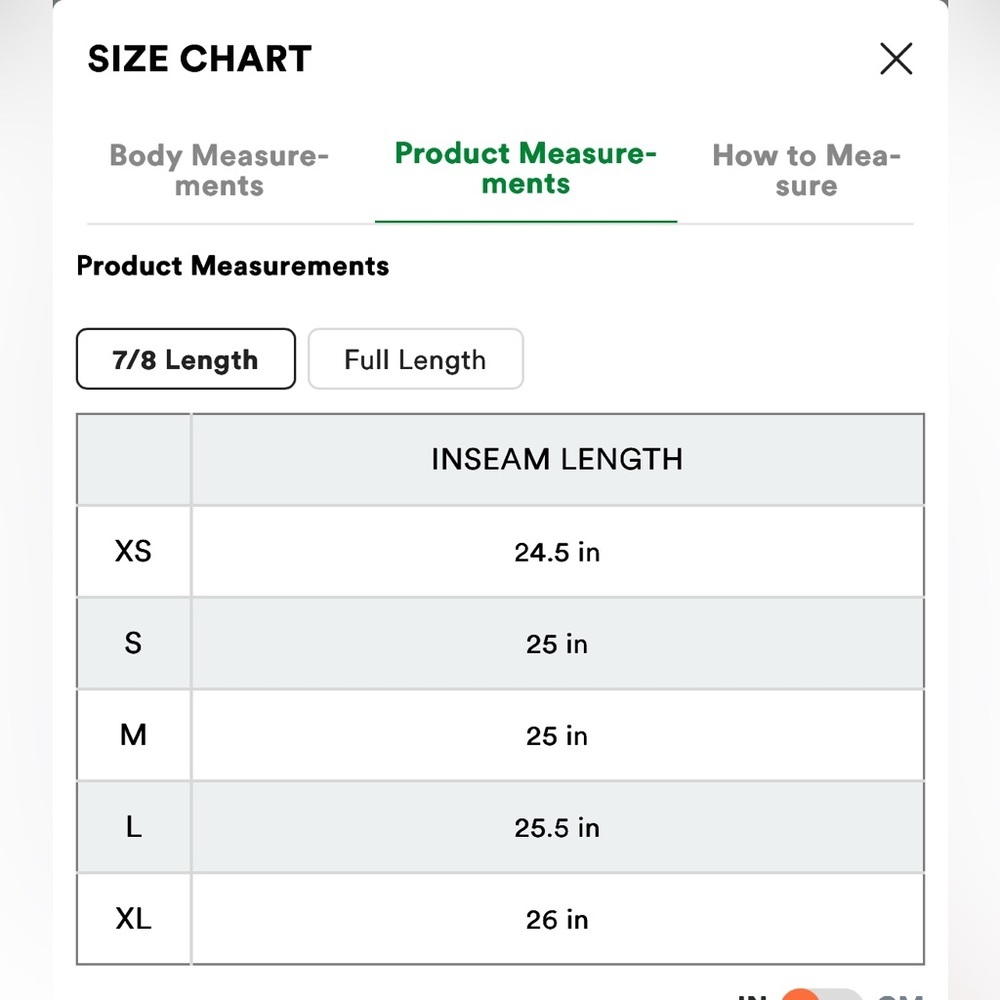1000x1000 pixels.
Task: Select the 7/8 Length option
Action: coord(185,359)
